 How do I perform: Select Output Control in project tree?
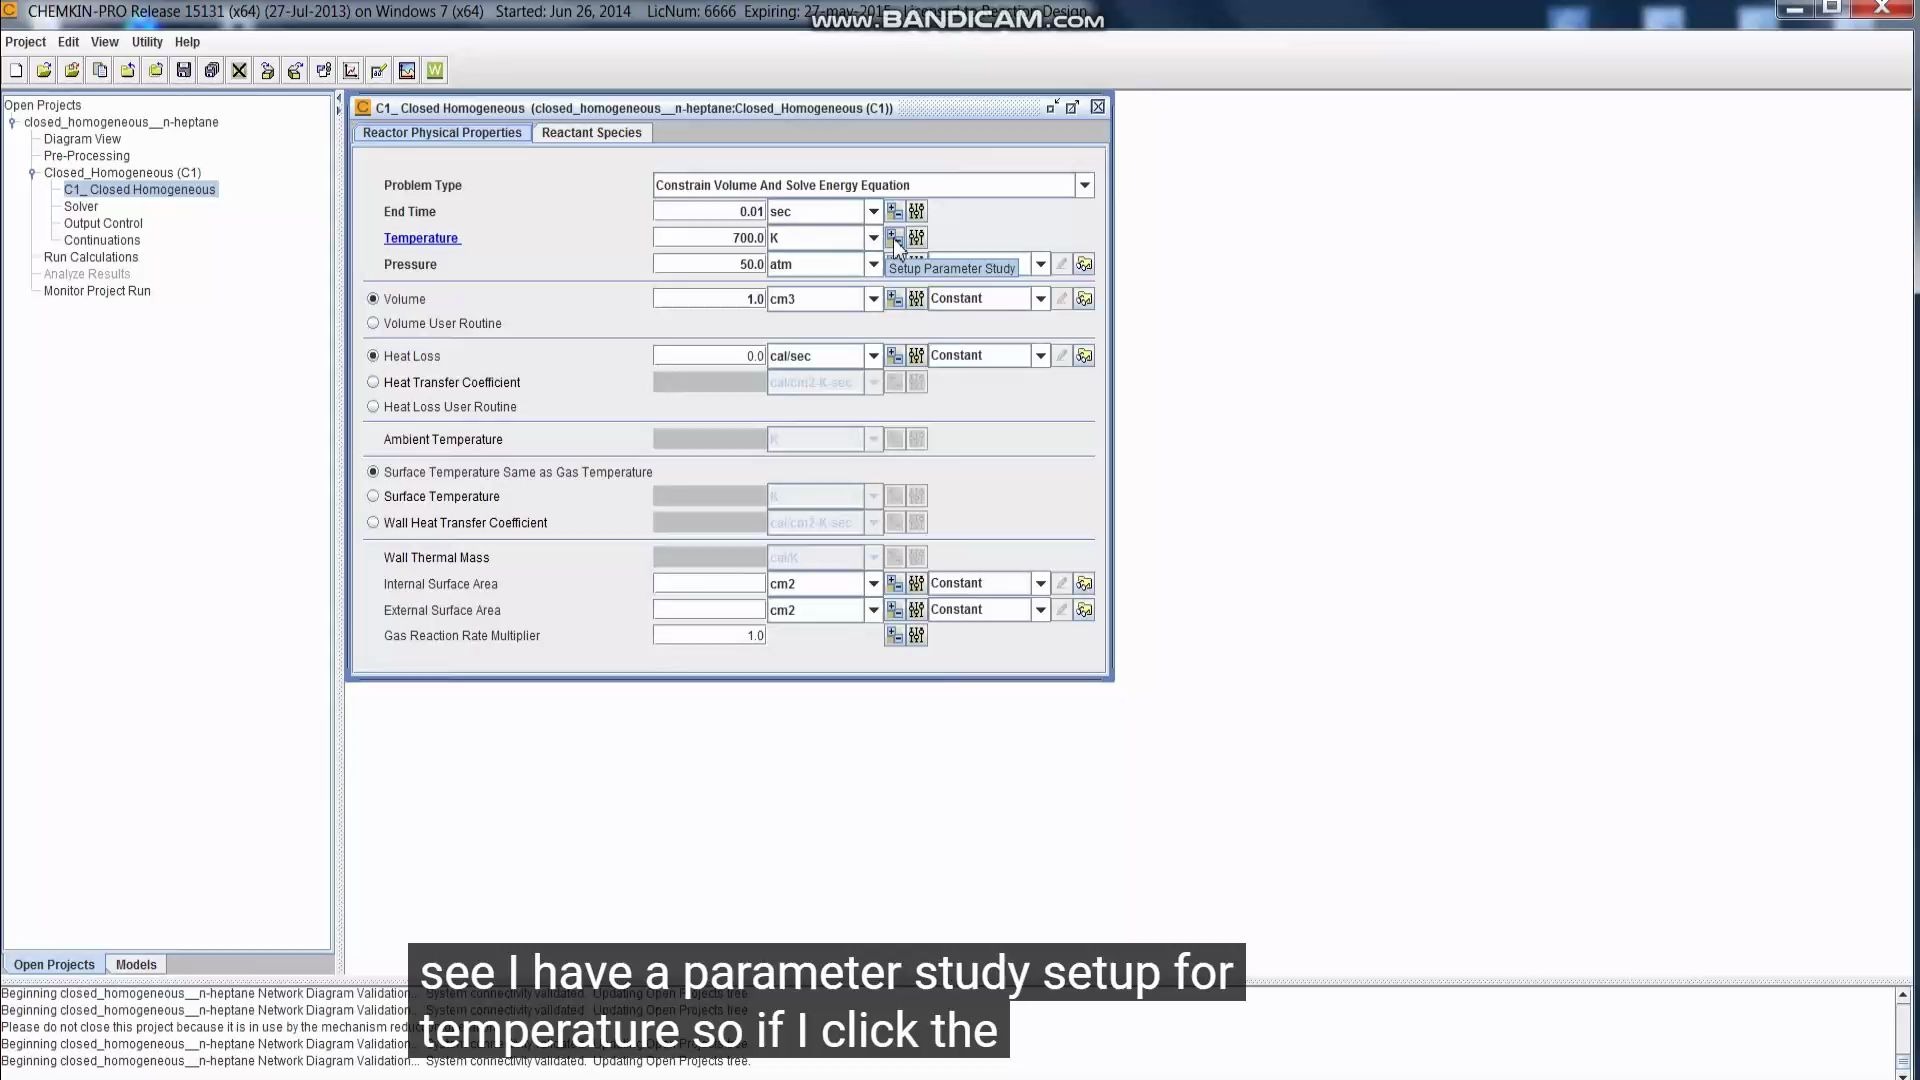(103, 224)
